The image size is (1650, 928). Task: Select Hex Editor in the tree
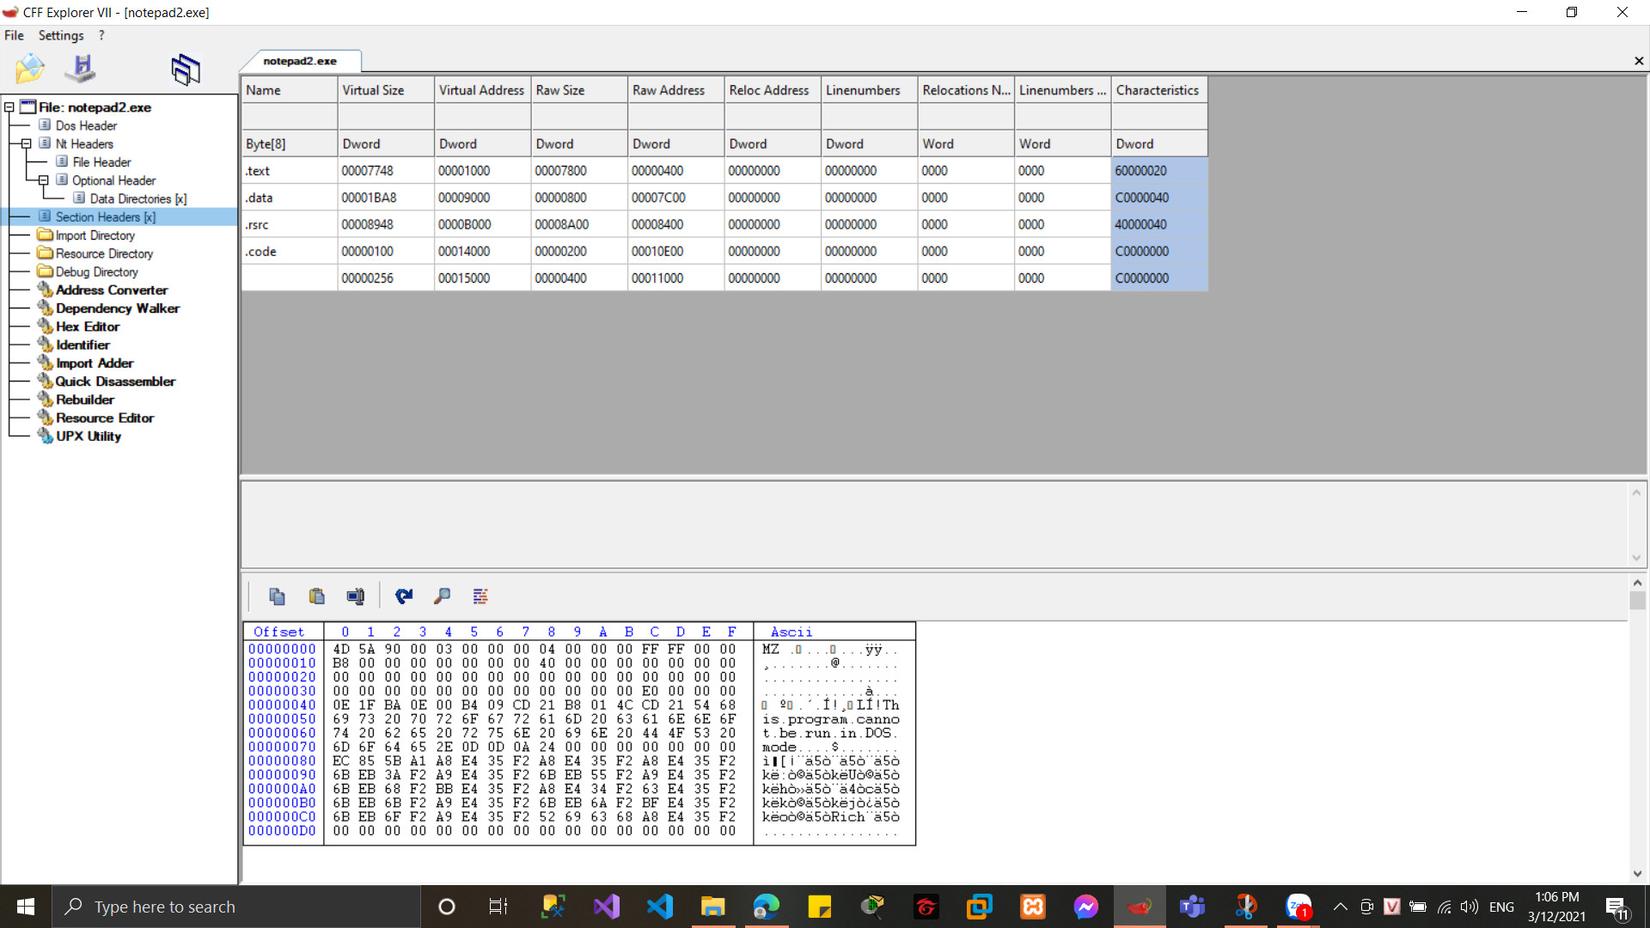(x=87, y=327)
